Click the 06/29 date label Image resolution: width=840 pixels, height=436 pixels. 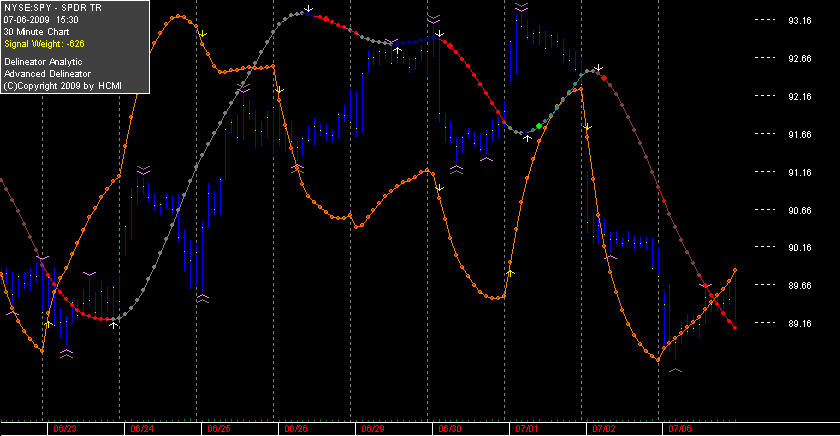point(373,429)
